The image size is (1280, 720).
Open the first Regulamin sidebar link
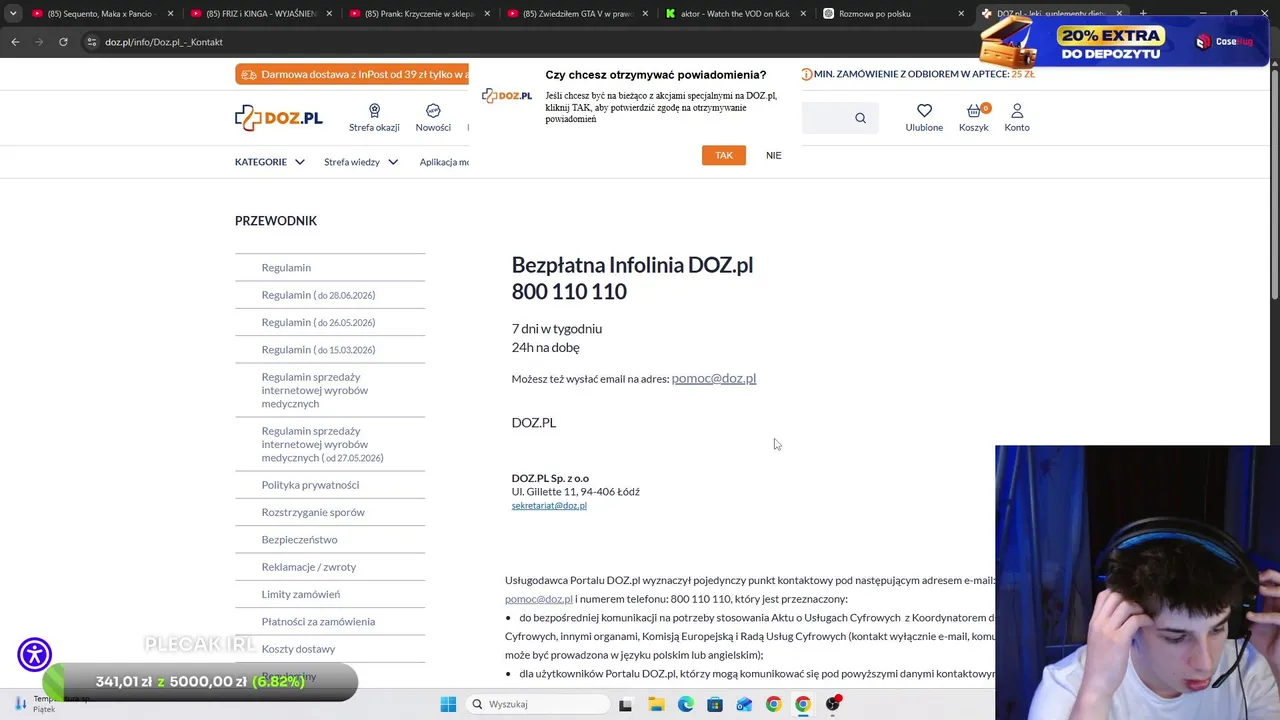(x=286, y=268)
